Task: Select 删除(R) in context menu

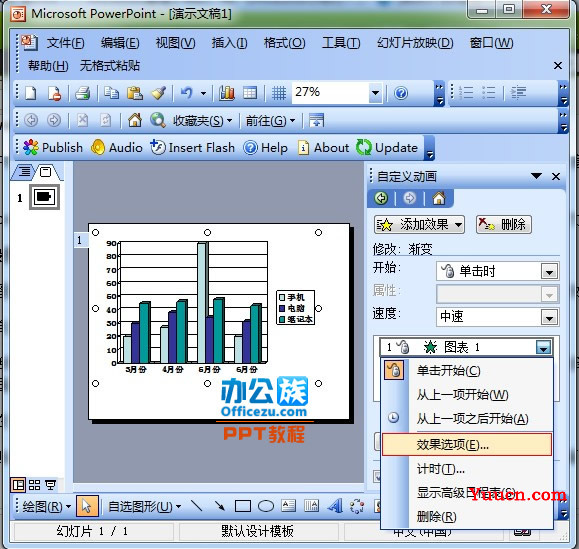Action: tap(467, 517)
